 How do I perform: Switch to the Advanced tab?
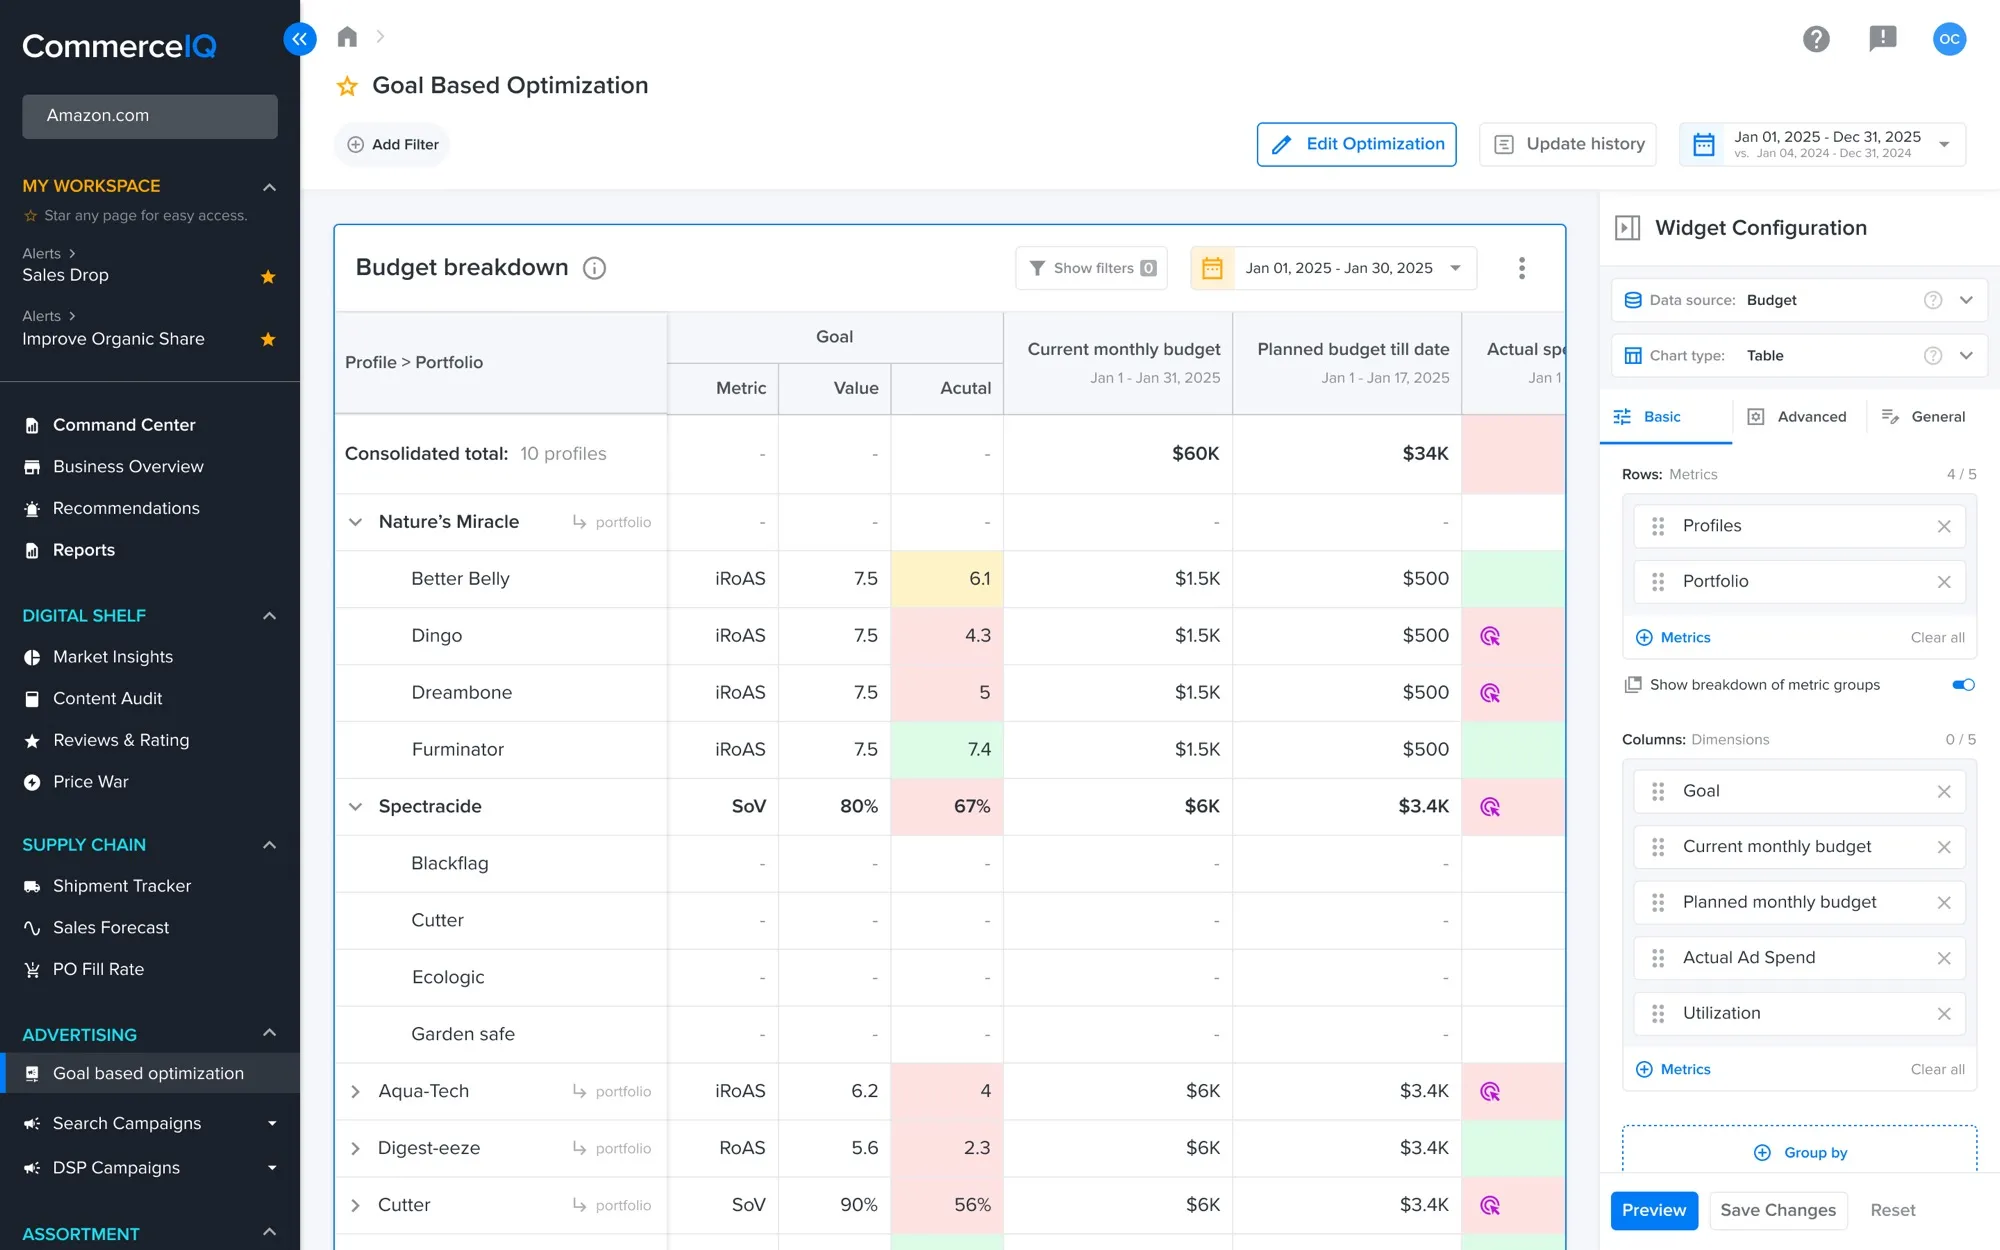(x=1797, y=417)
